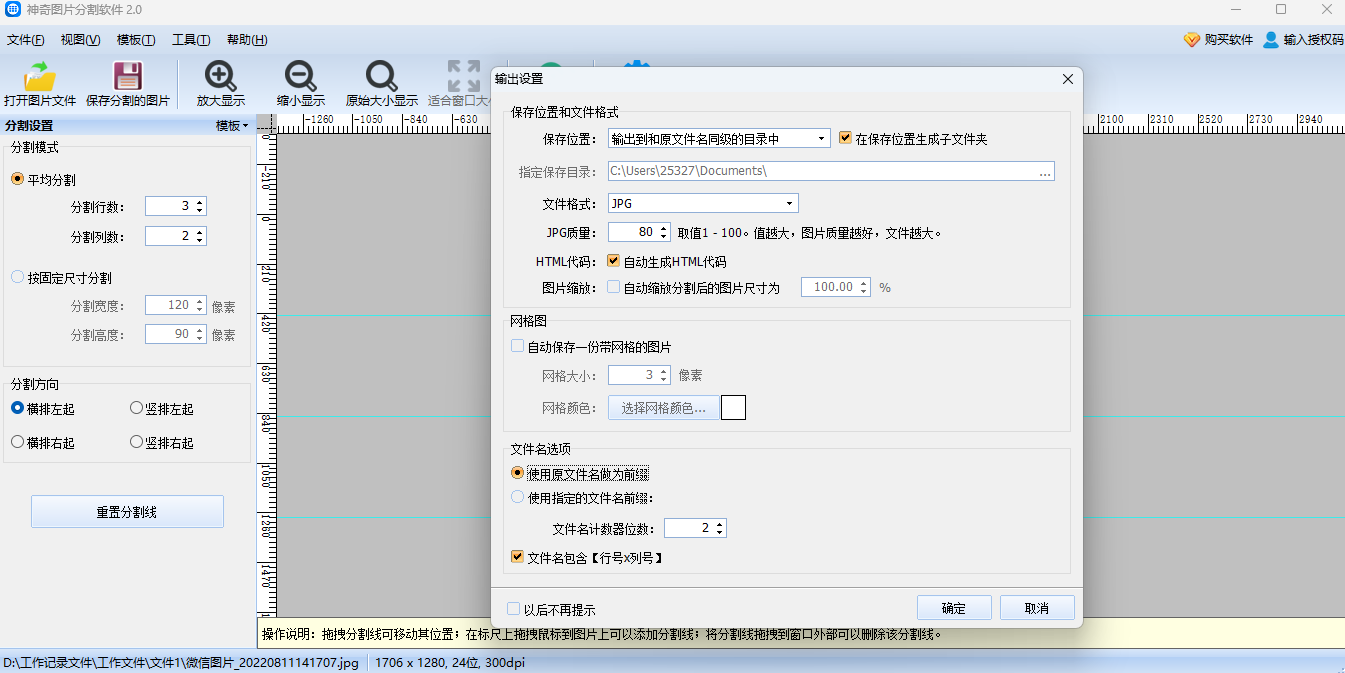The width and height of the screenshot is (1345, 673).
Task: Click the OK button in output settings
Action: pyautogui.click(x=954, y=608)
